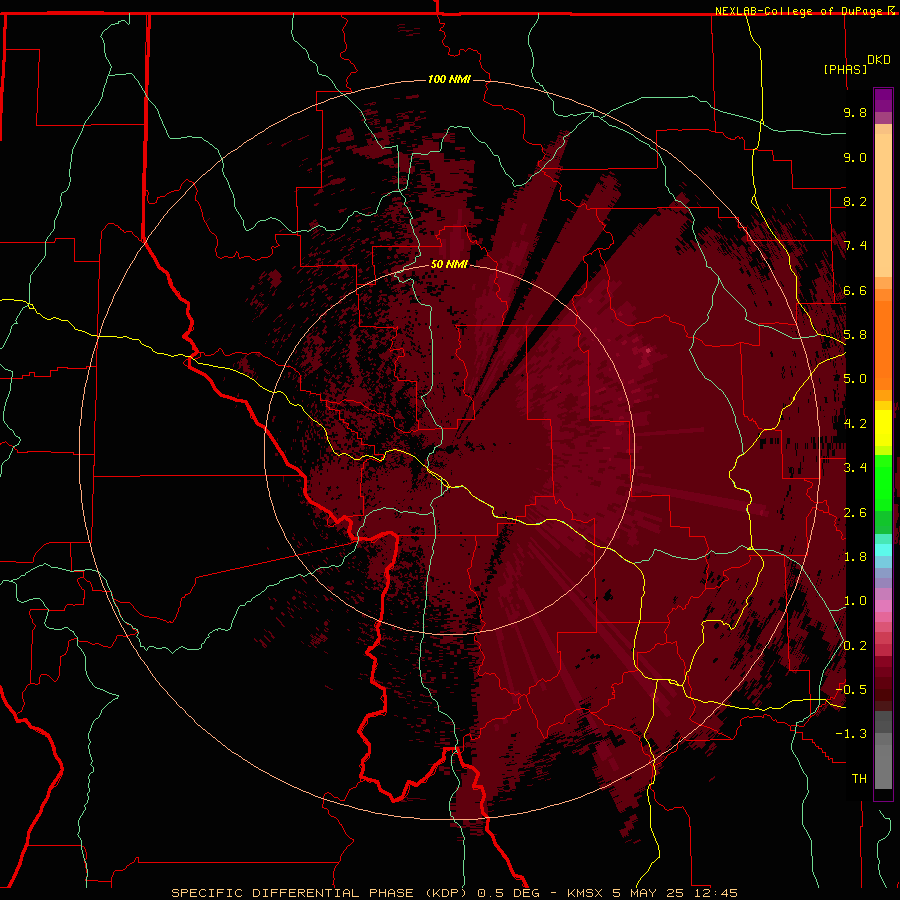This screenshot has height=900, width=900.
Task: Select the 4.2 legend value
Action: [x=855, y=424]
